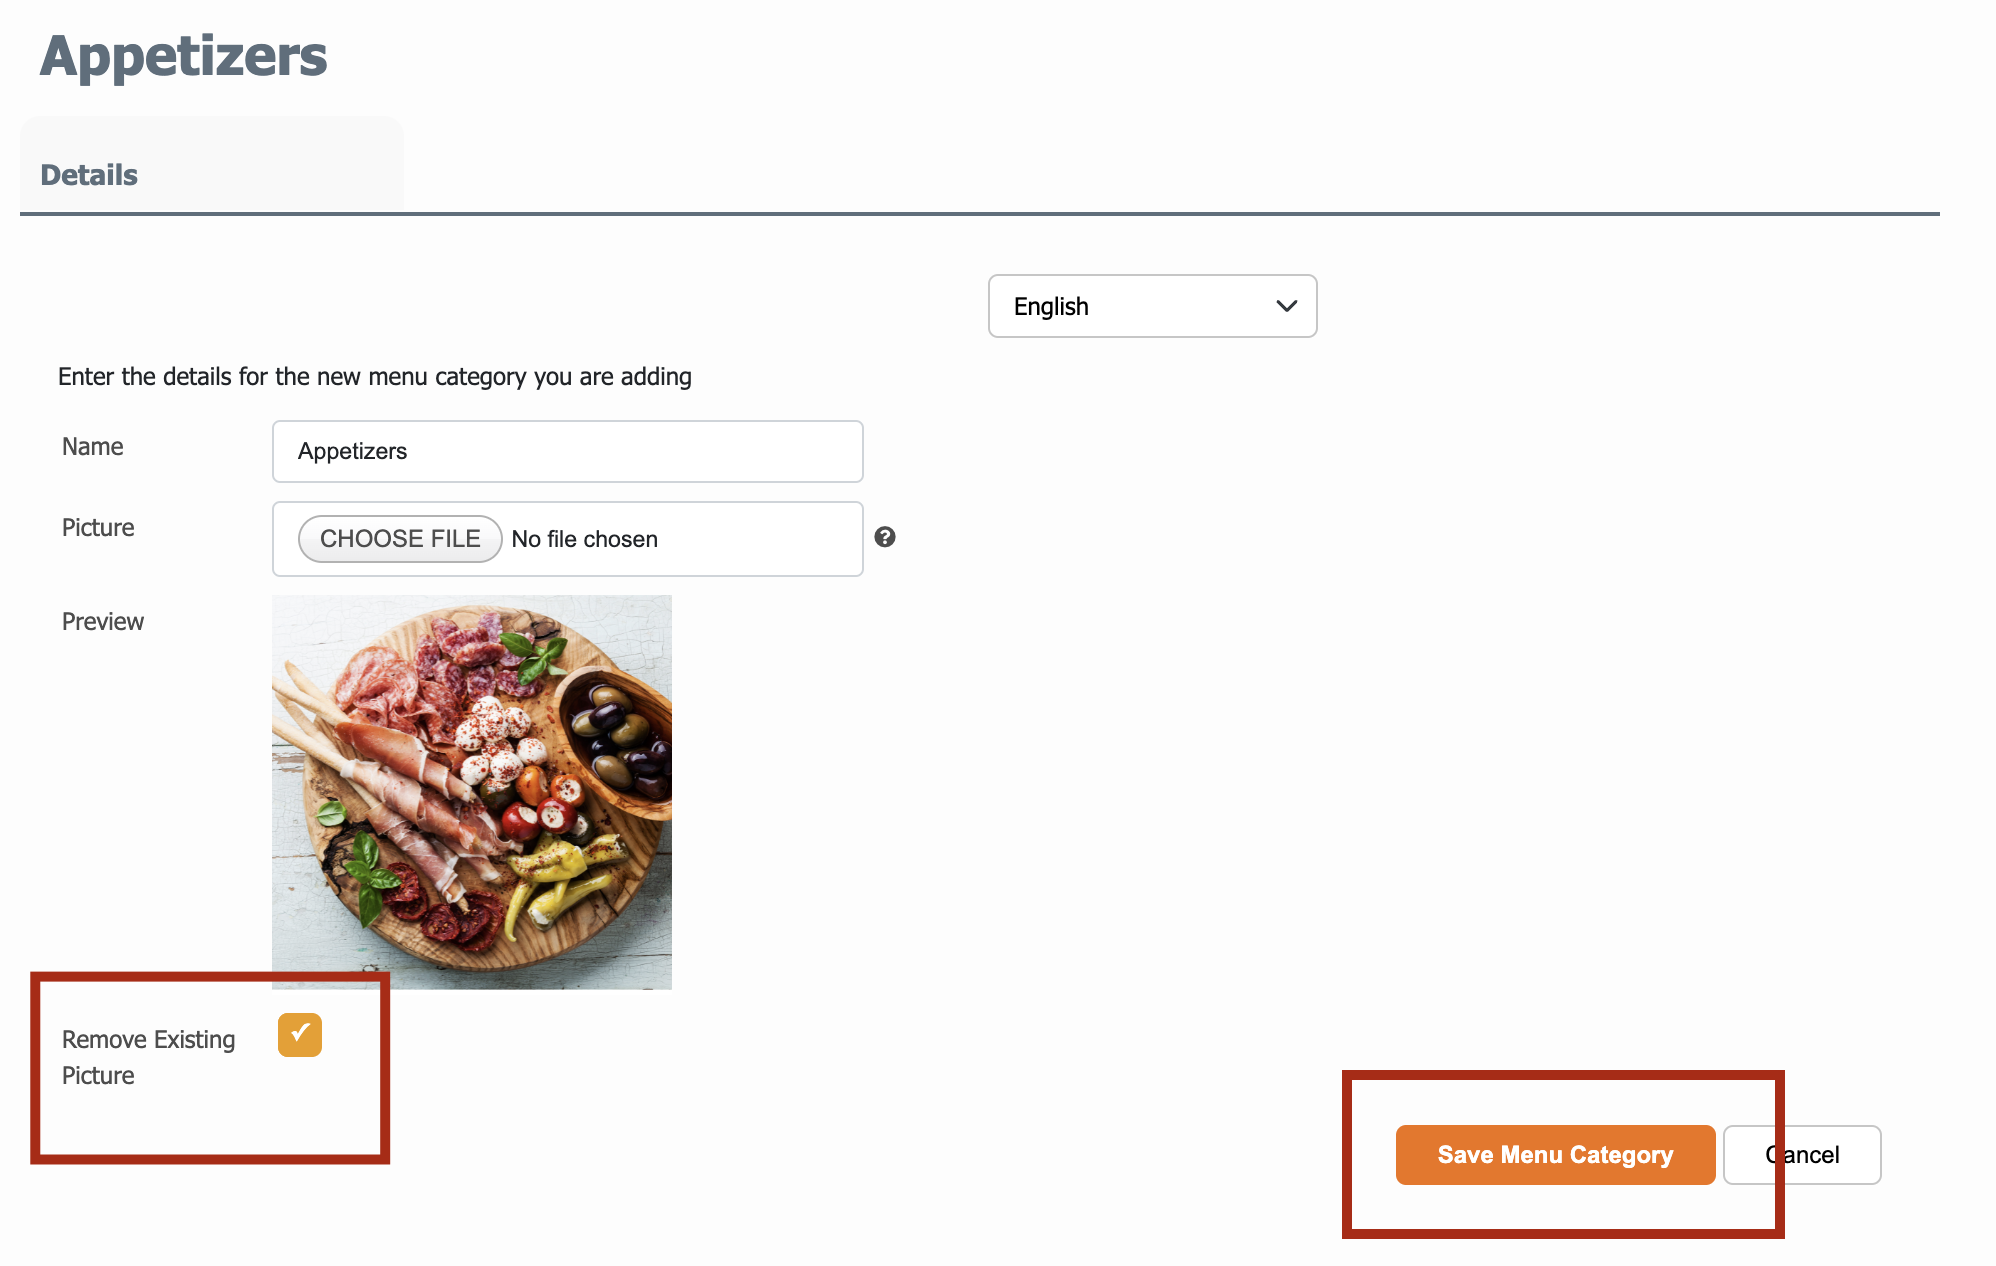Click the 'Name' field label
The width and height of the screenshot is (1996, 1266).
[x=93, y=447]
